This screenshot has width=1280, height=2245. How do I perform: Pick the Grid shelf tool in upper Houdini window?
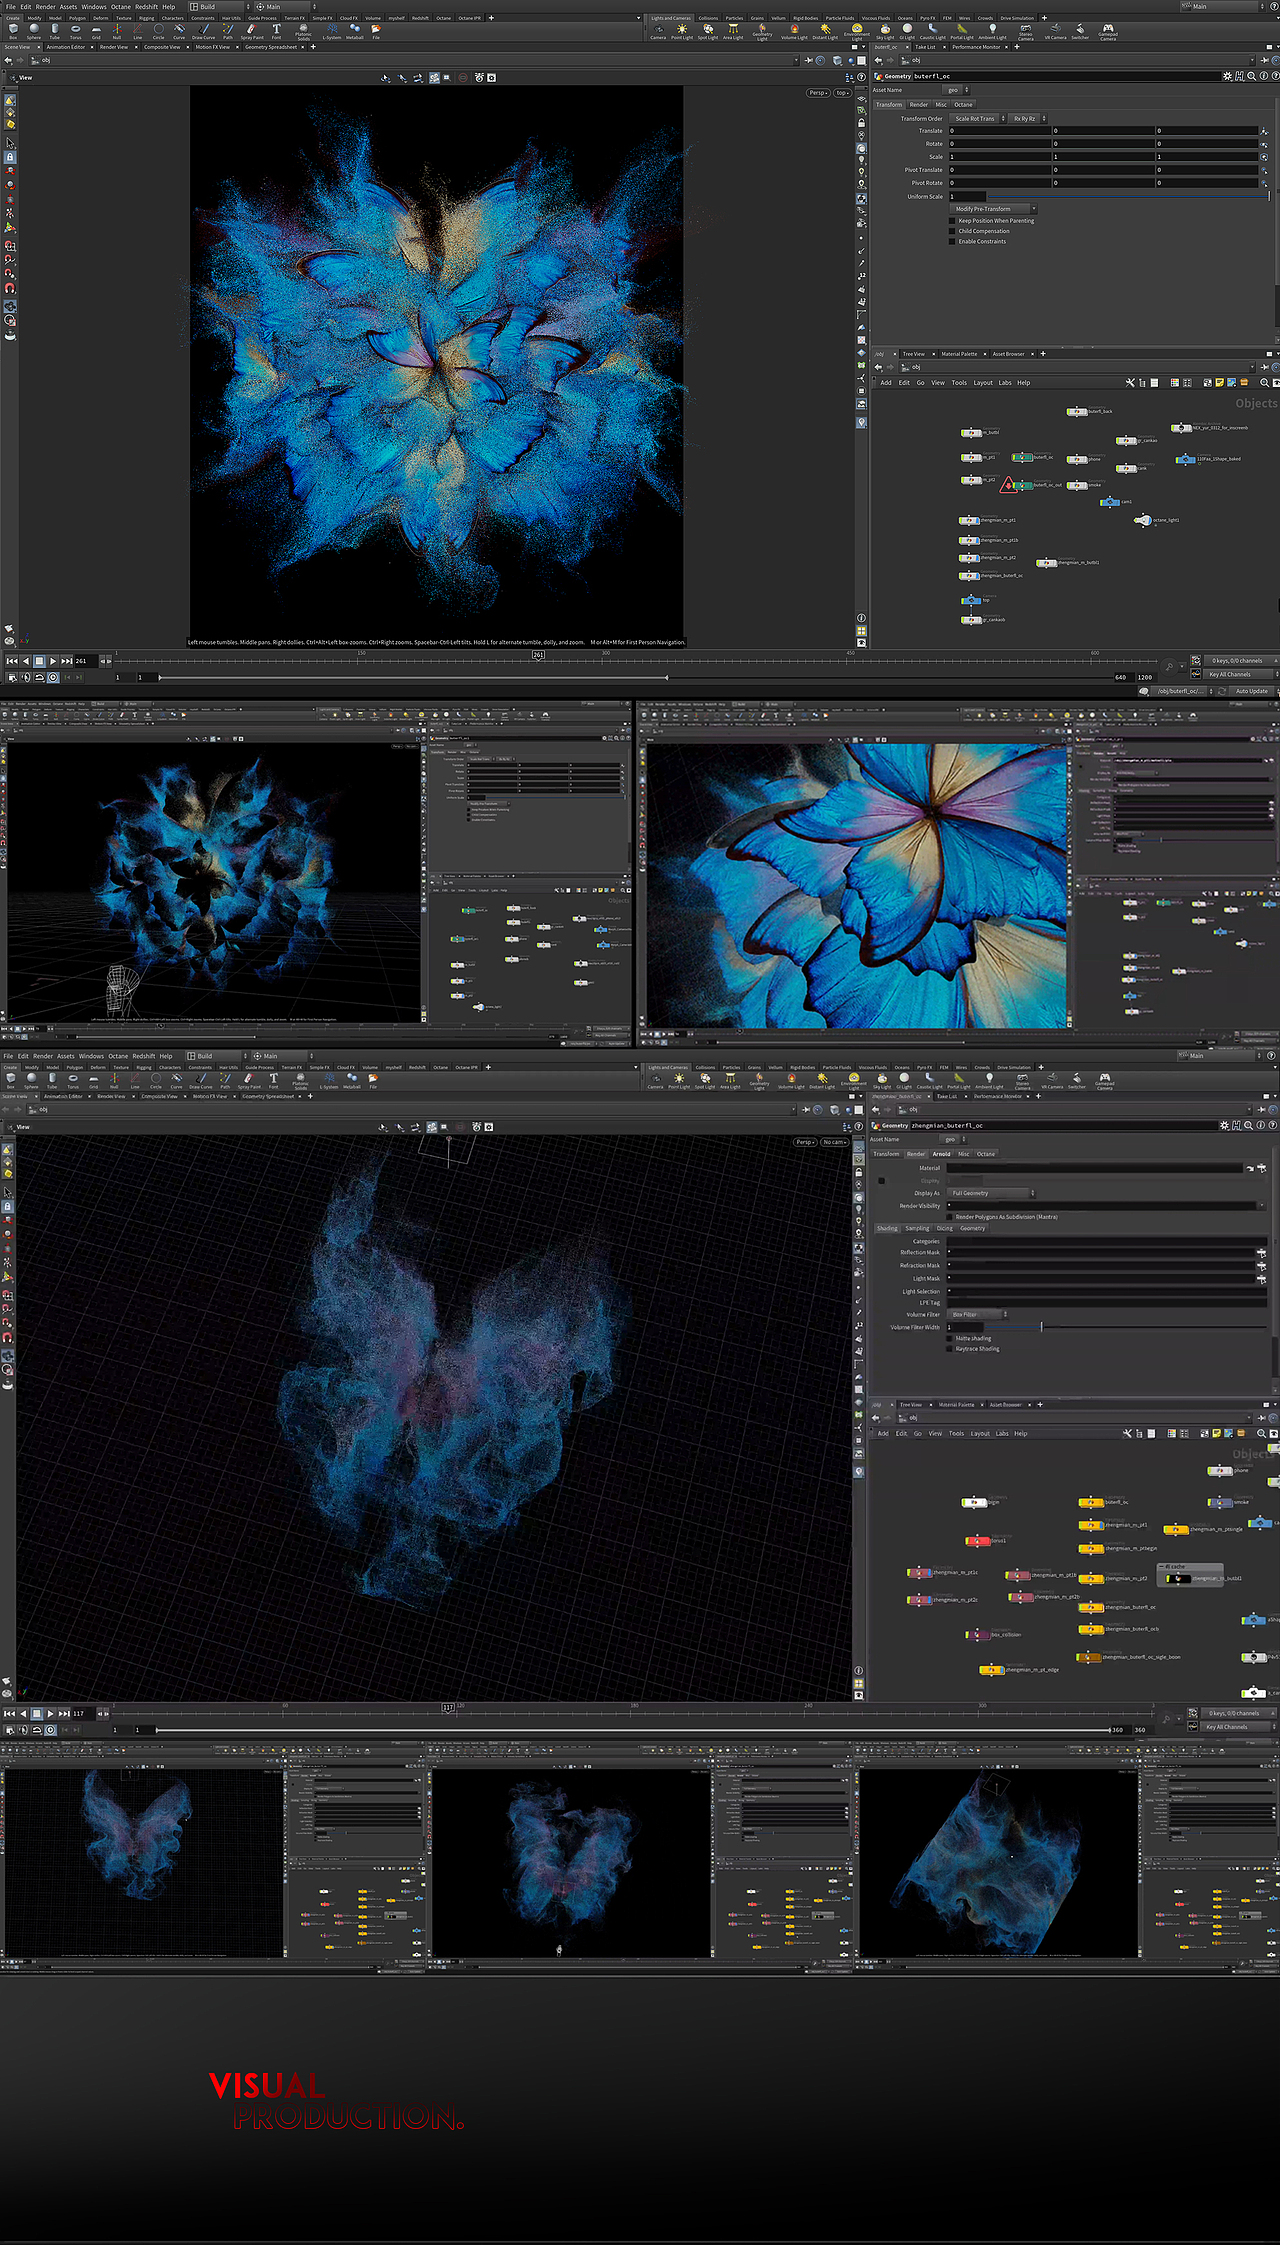(x=96, y=31)
